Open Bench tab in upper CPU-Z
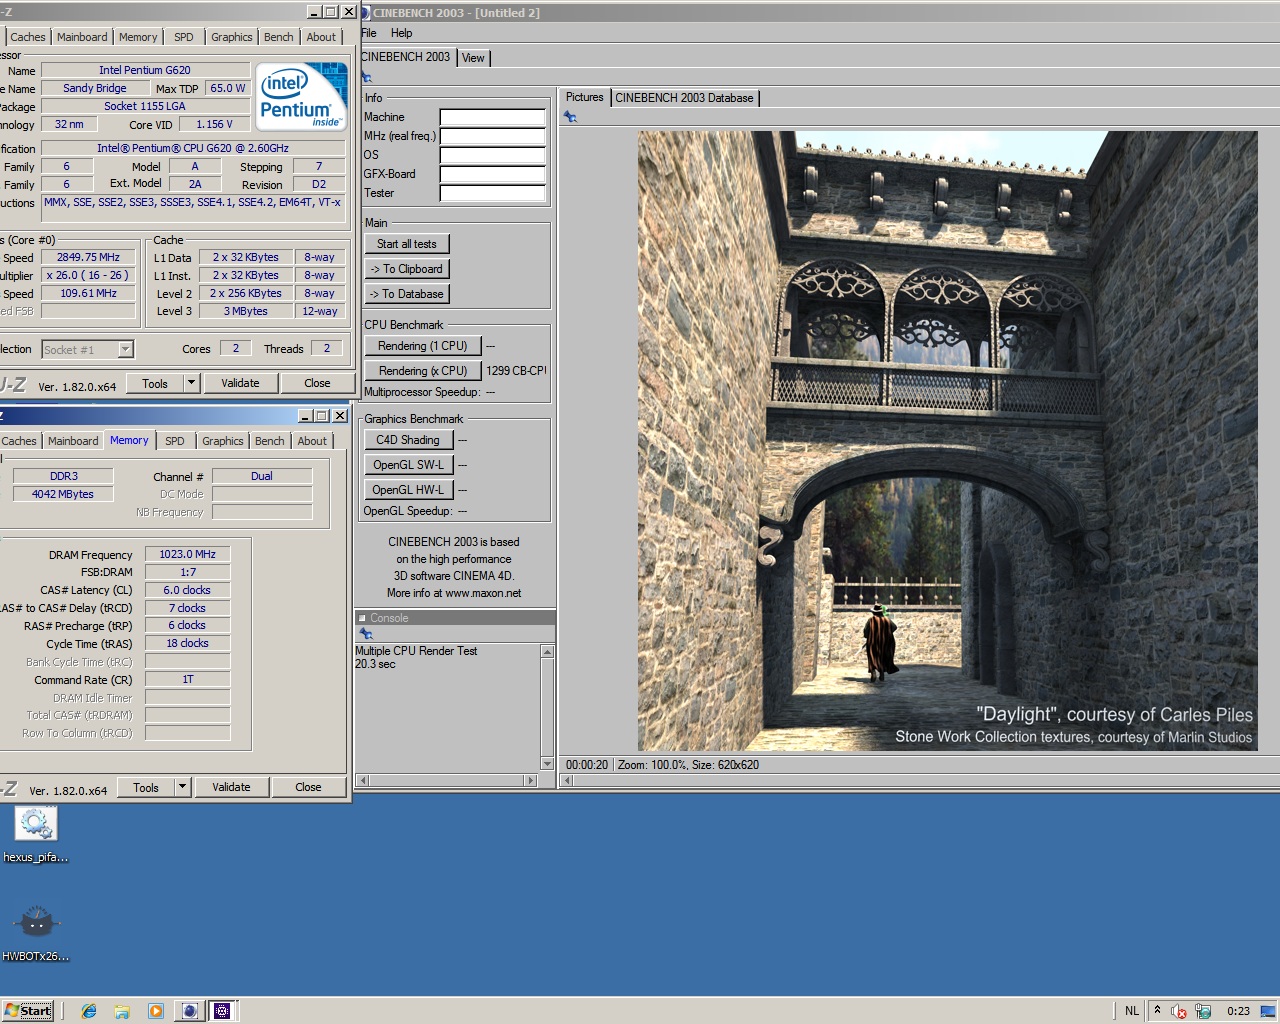The height and width of the screenshot is (1024, 1280). click(279, 37)
